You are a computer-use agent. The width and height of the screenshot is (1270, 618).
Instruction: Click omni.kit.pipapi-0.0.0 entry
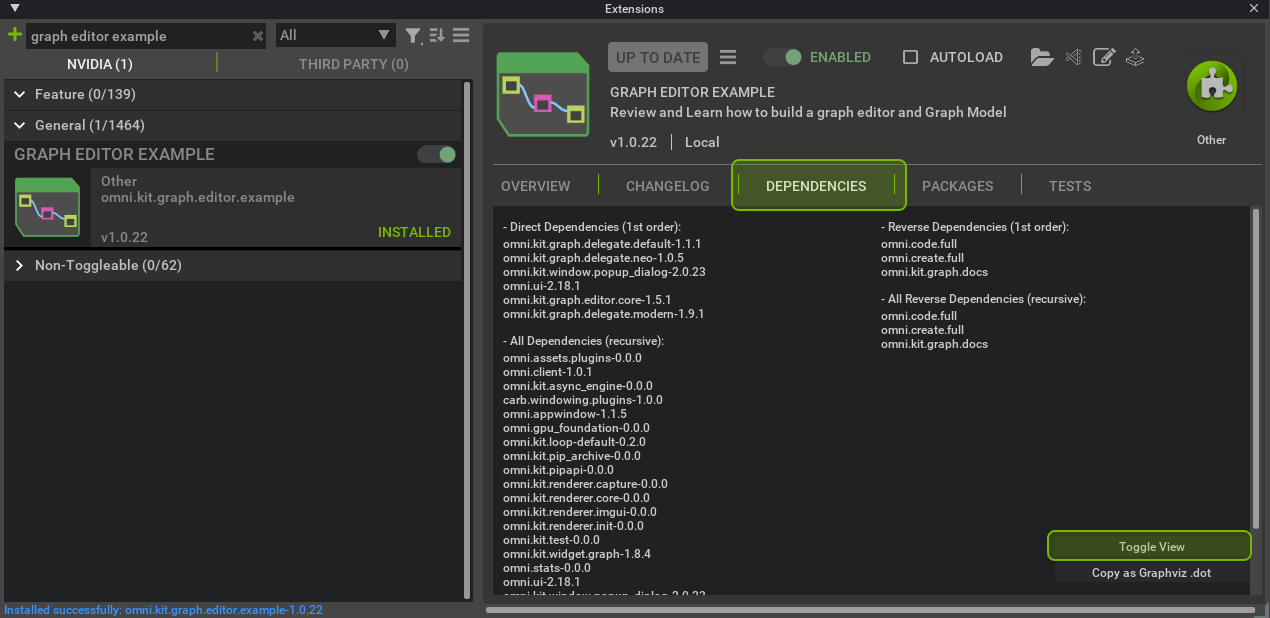point(558,470)
